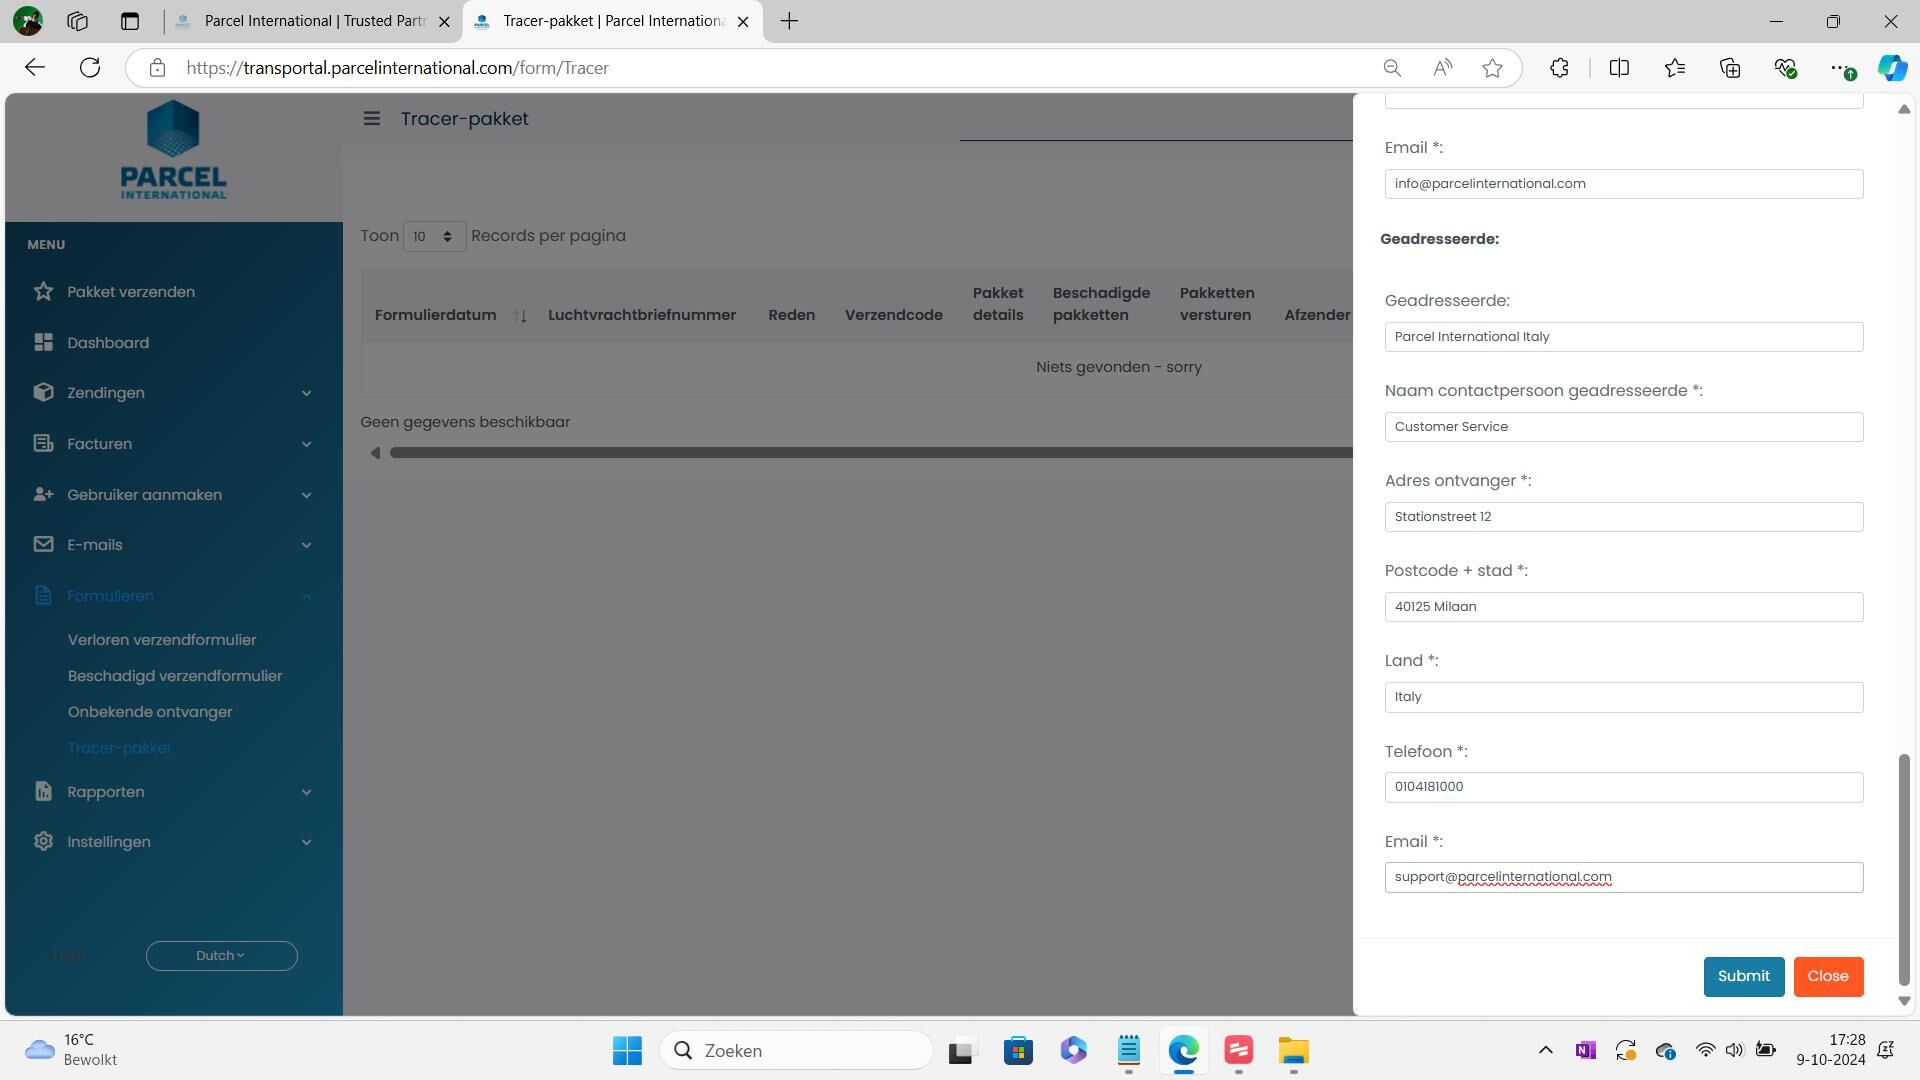Image resolution: width=1920 pixels, height=1080 pixels.
Task: Click the Zendingen box icon
Action: point(43,393)
